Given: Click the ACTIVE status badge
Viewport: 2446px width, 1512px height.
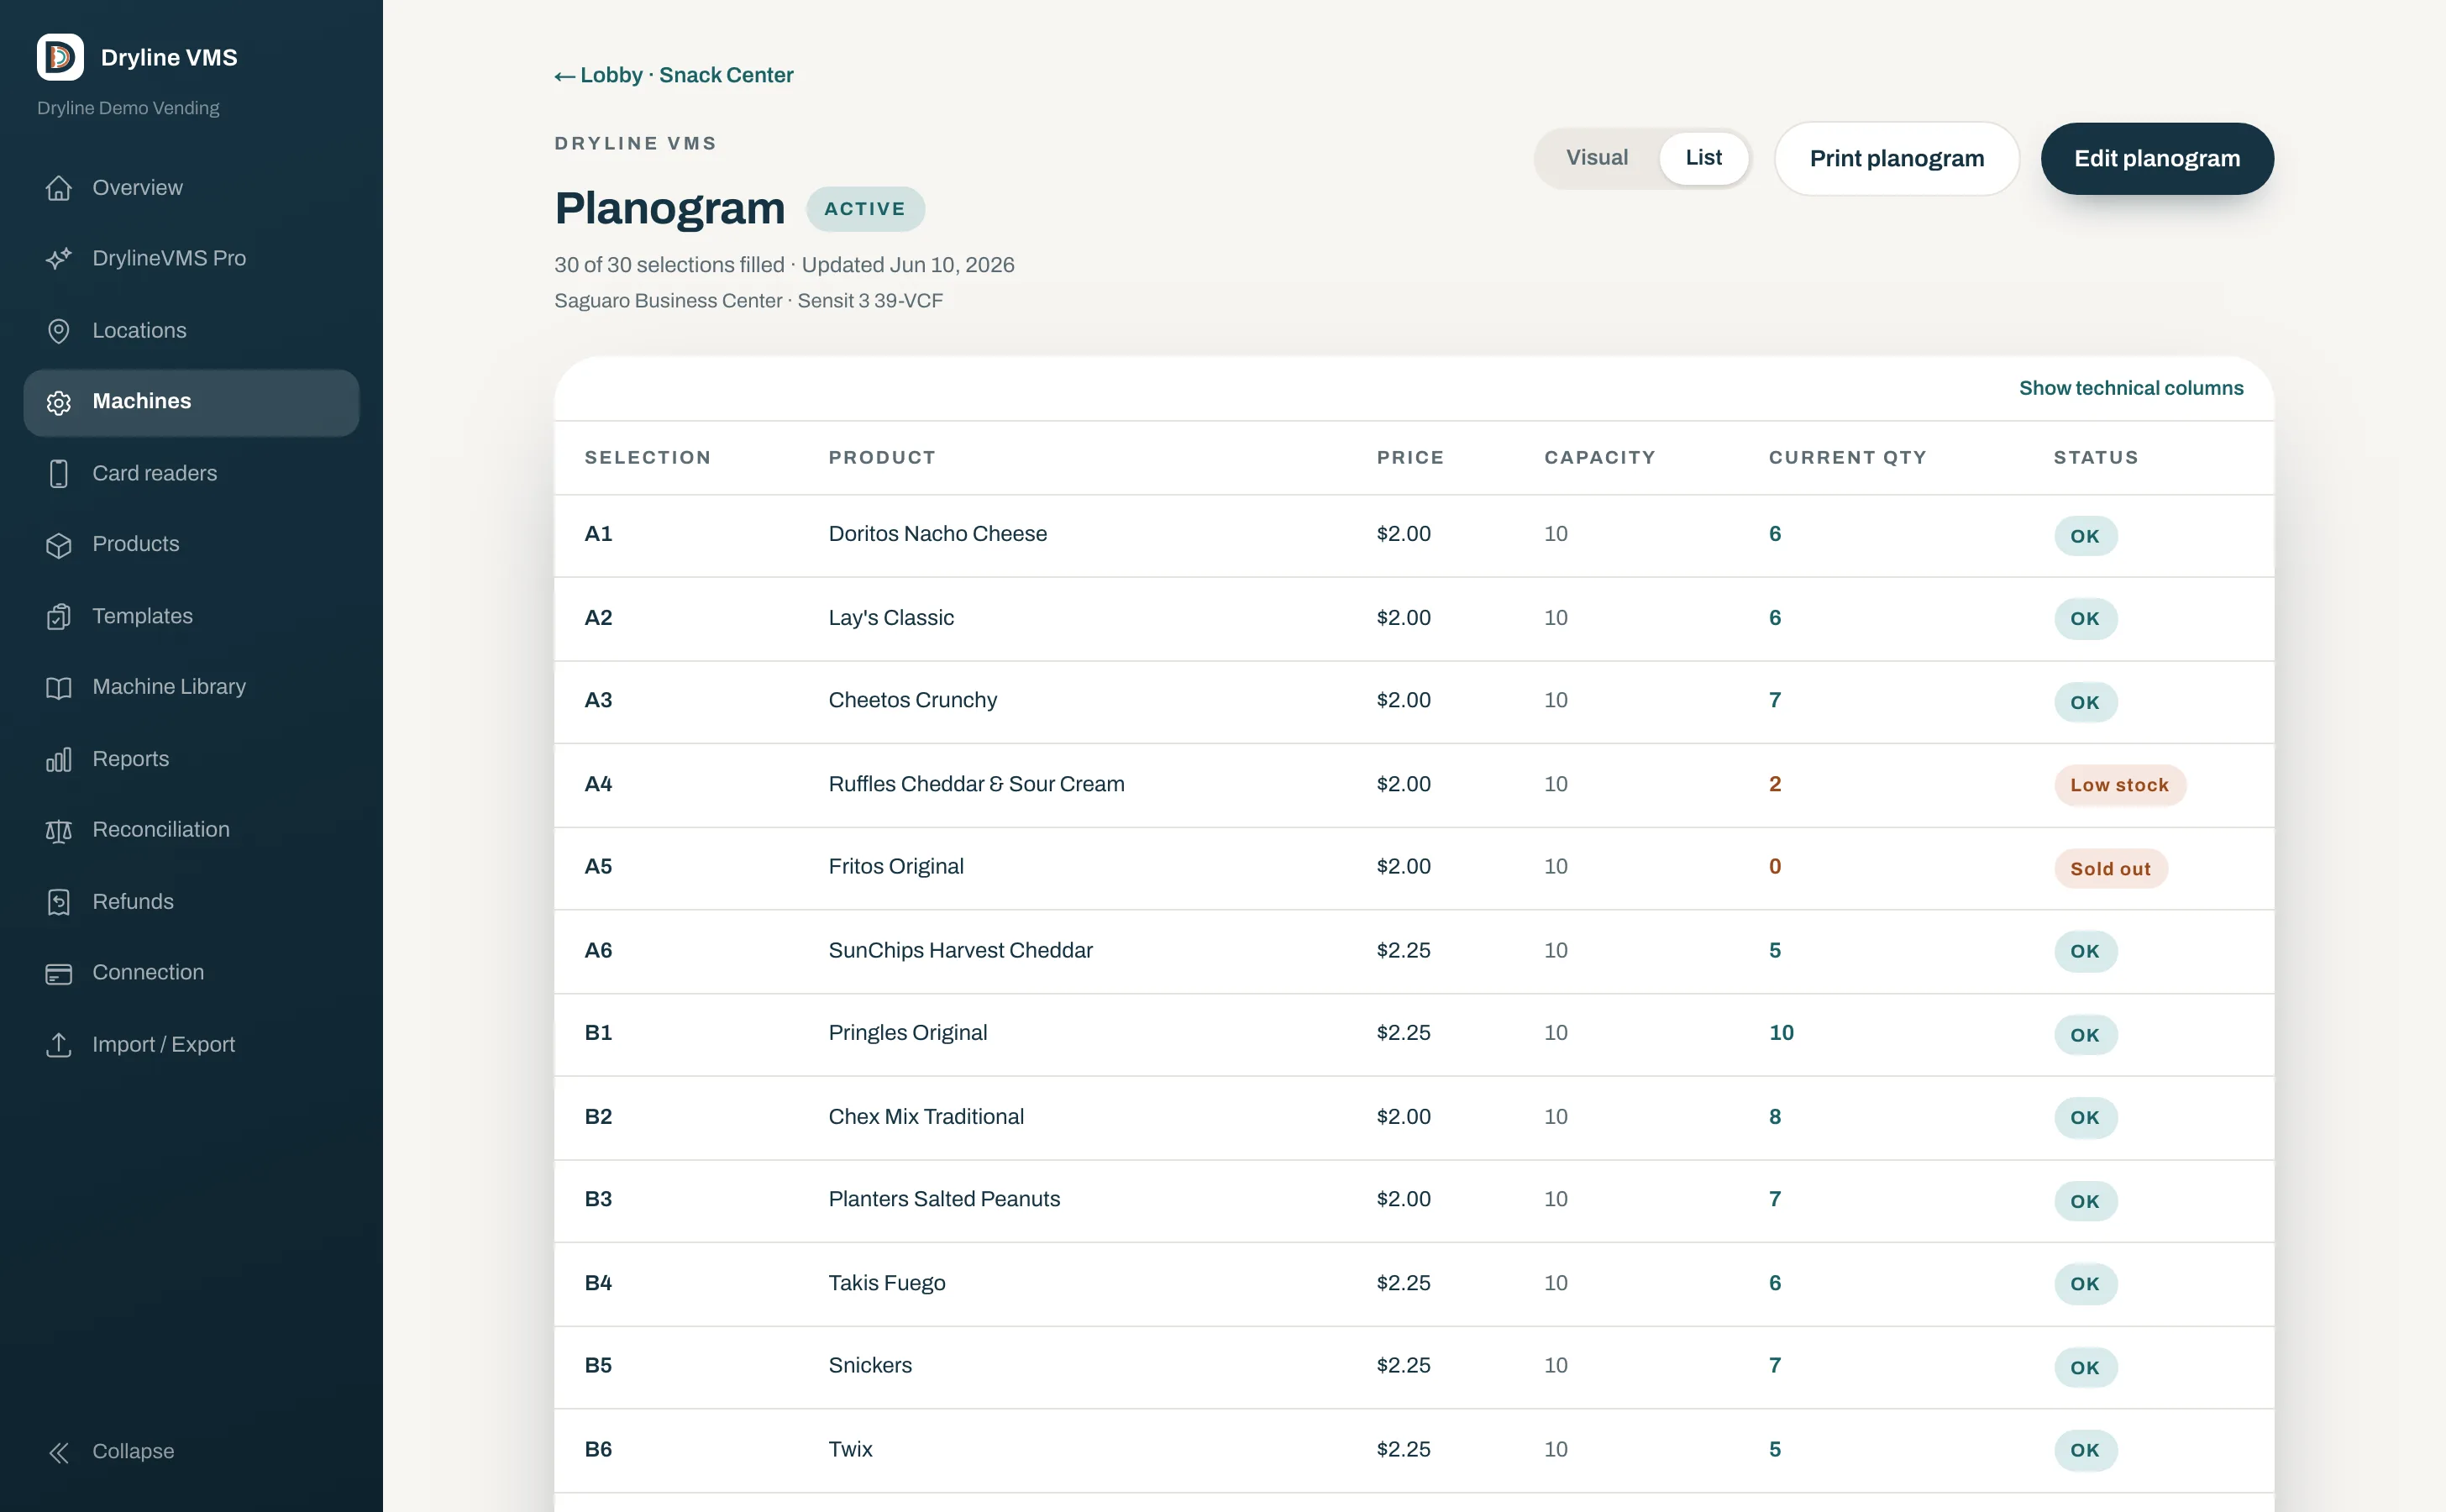Looking at the screenshot, I should [865, 209].
